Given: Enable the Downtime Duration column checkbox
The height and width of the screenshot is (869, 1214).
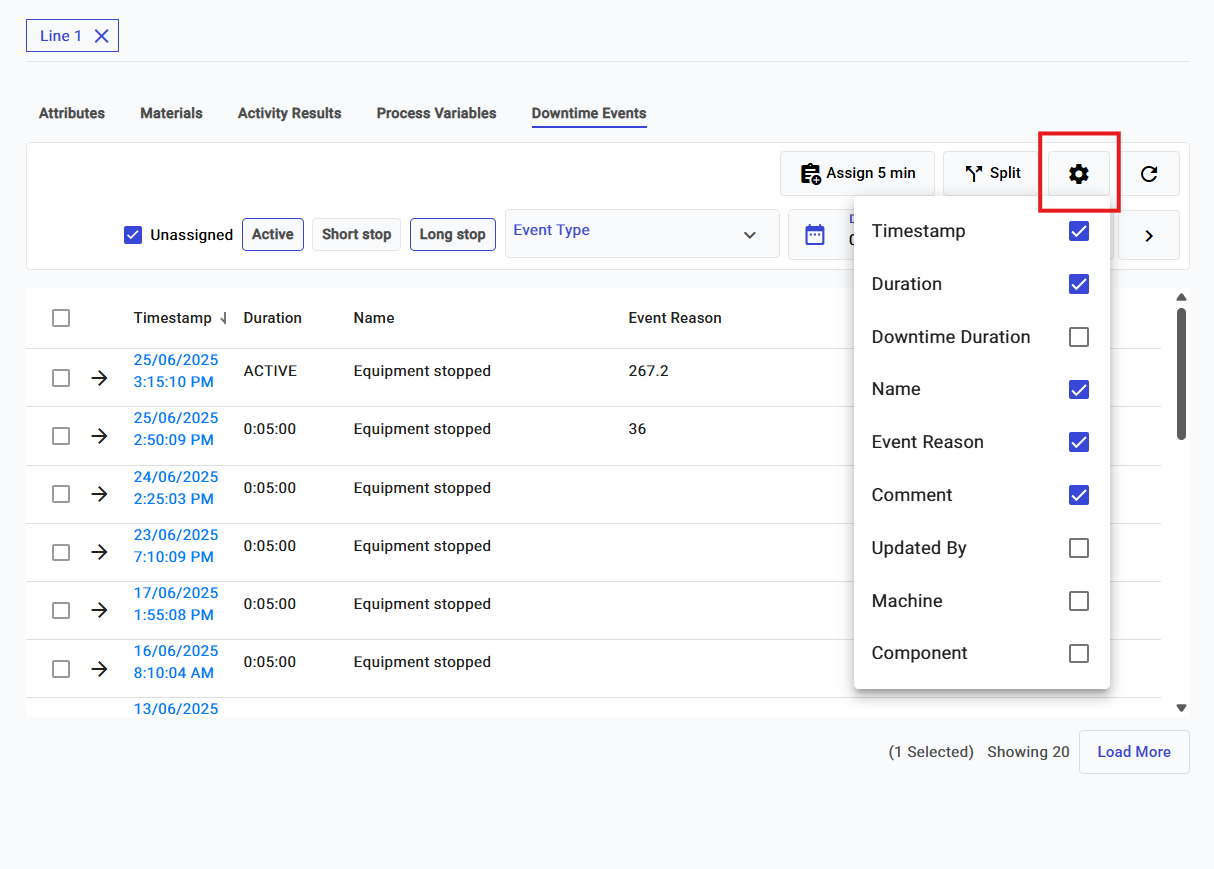Looking at the screenshot, I should (x=1078, y=337).
